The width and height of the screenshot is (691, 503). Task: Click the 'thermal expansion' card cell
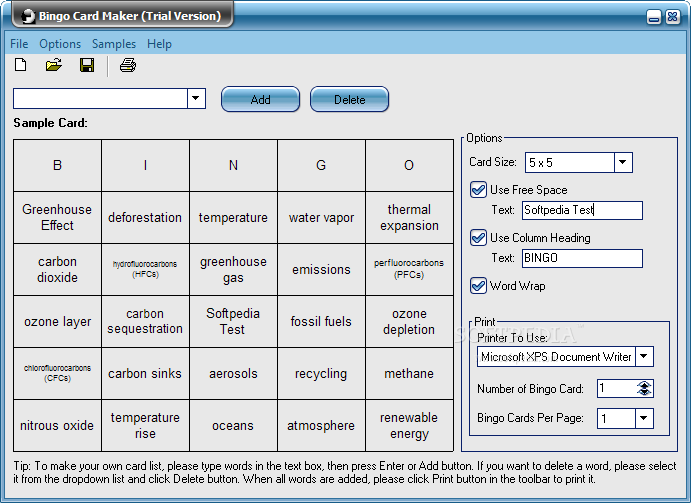[409, 217]
